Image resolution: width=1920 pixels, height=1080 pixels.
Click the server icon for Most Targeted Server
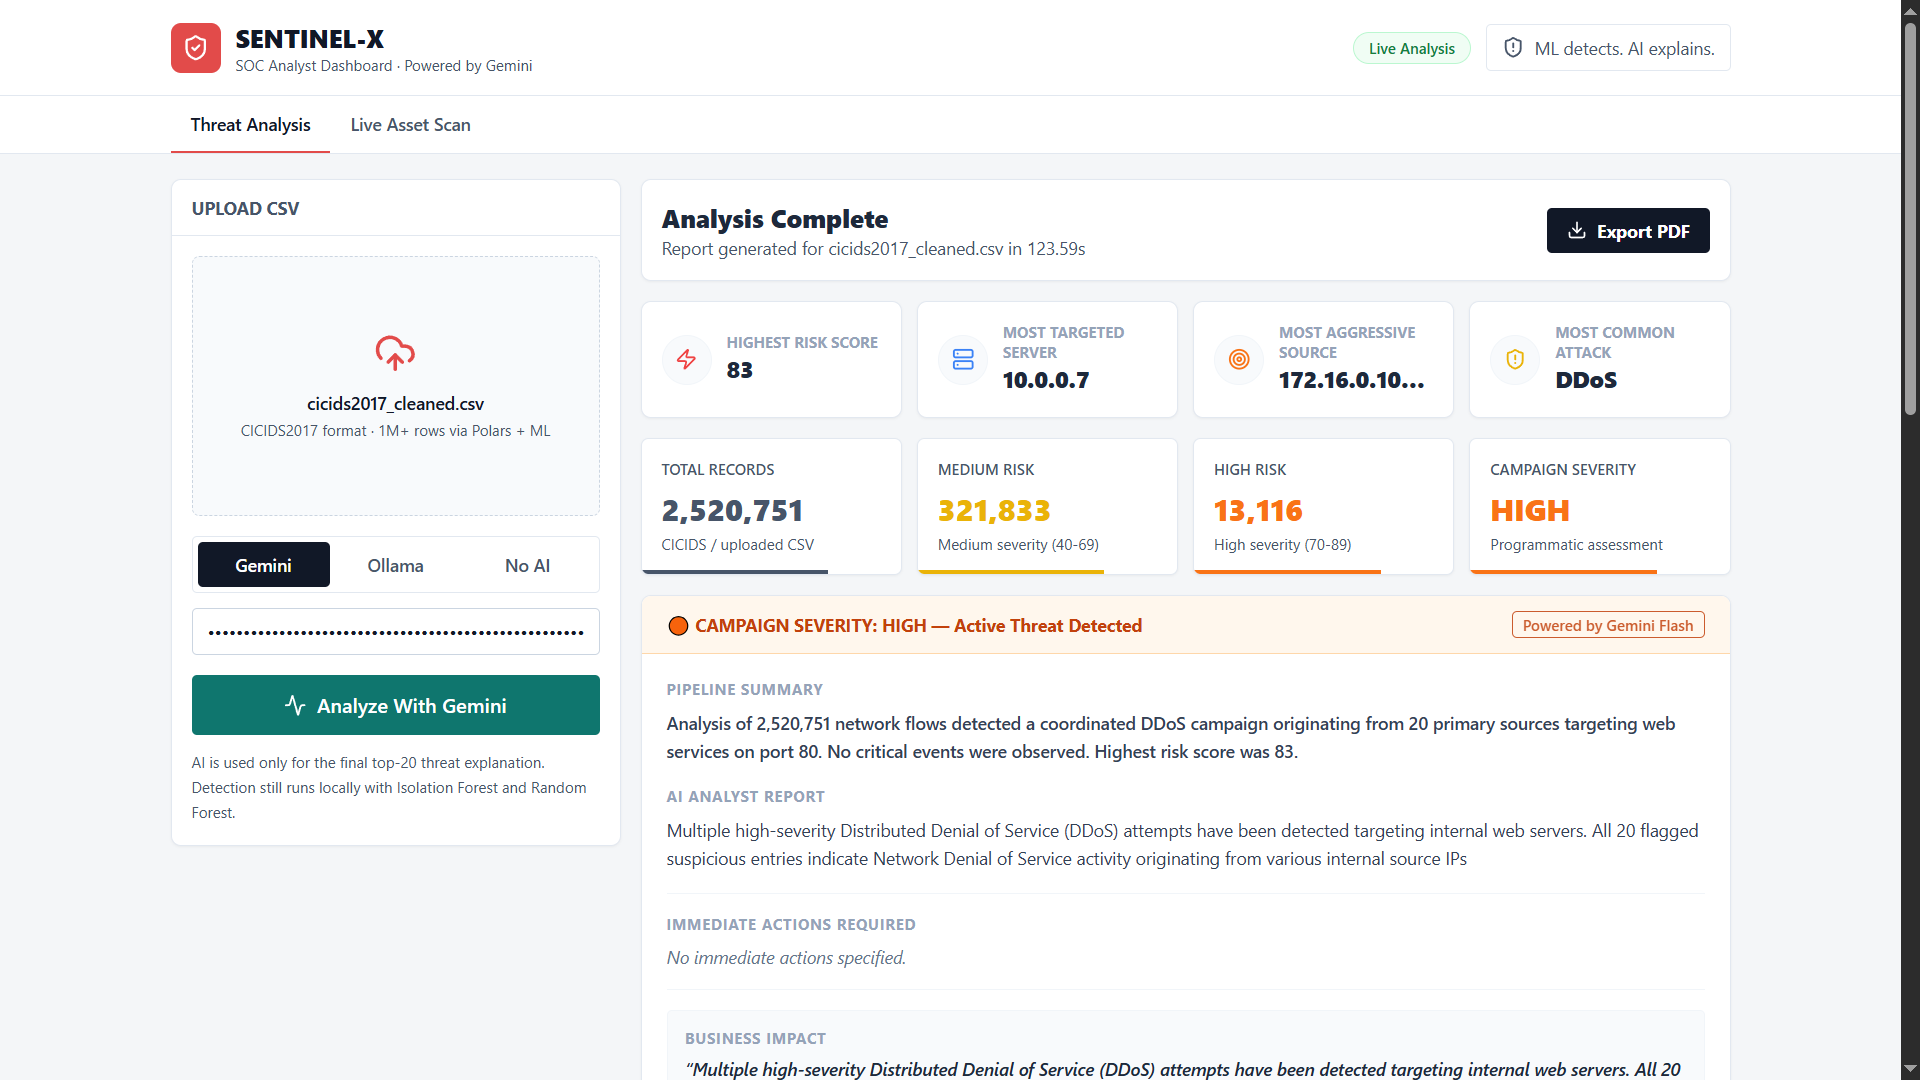pos(963,359)
